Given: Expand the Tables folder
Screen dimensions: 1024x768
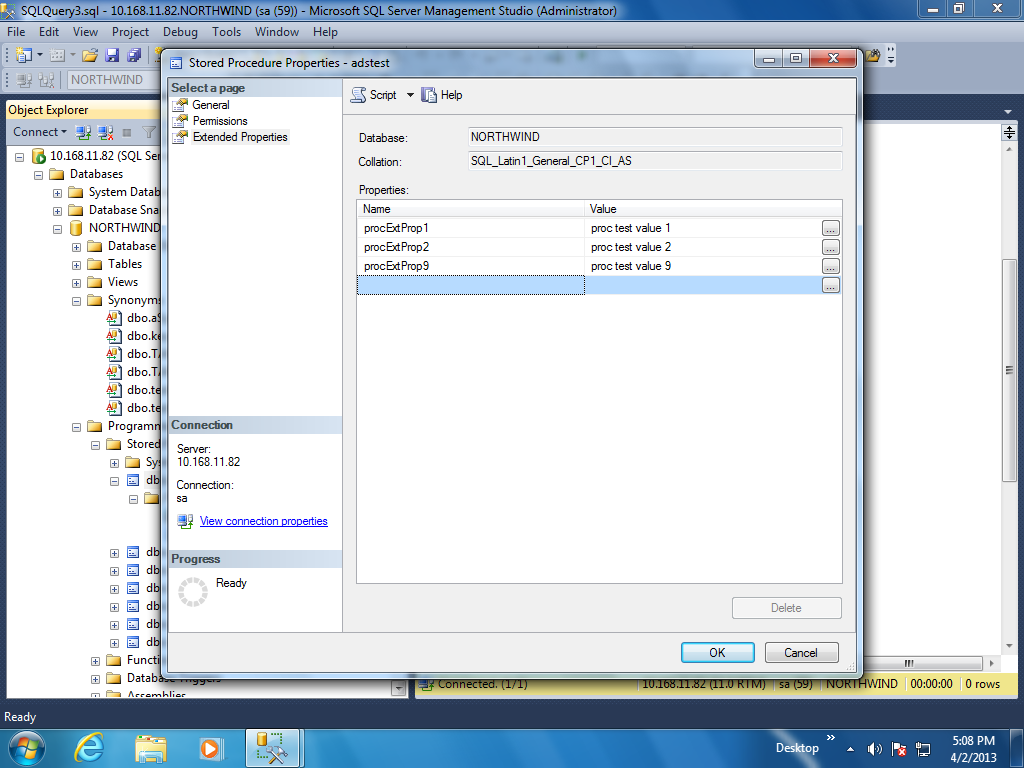Looking at the screenshot, I should tap(76, 265).
